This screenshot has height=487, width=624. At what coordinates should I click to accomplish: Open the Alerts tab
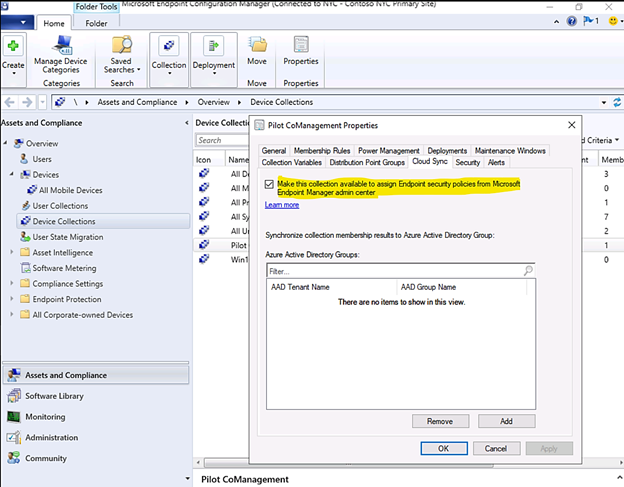496,162
